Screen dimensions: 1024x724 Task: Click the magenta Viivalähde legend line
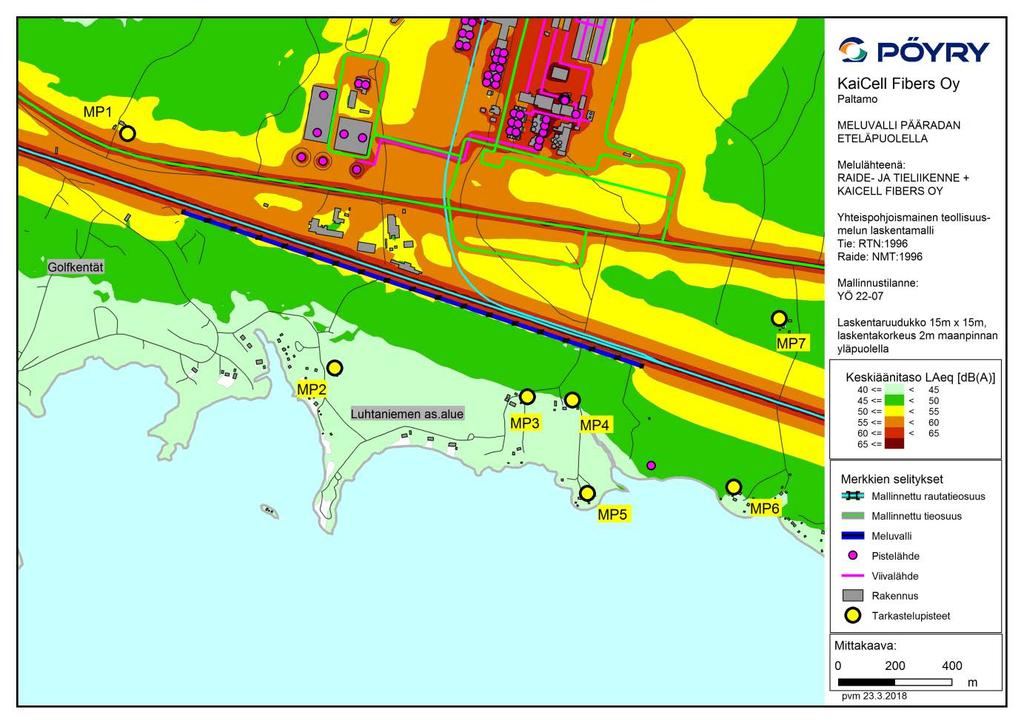tap(852, 576)
